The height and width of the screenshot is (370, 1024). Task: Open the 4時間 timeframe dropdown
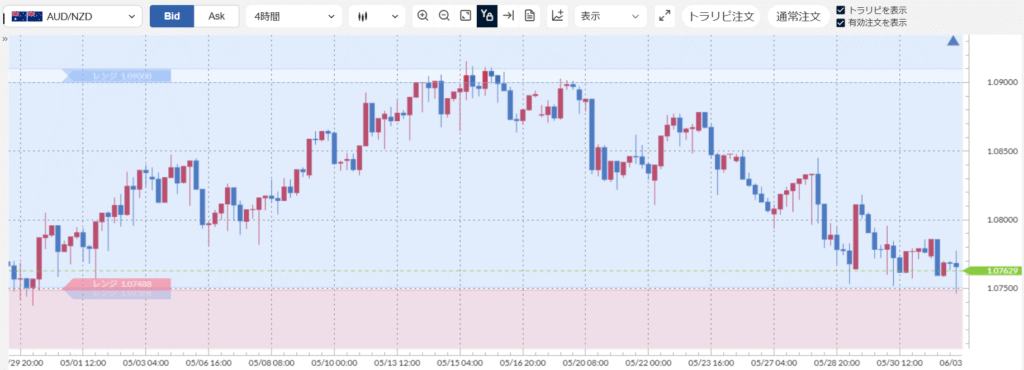click(x=294, y=16)
